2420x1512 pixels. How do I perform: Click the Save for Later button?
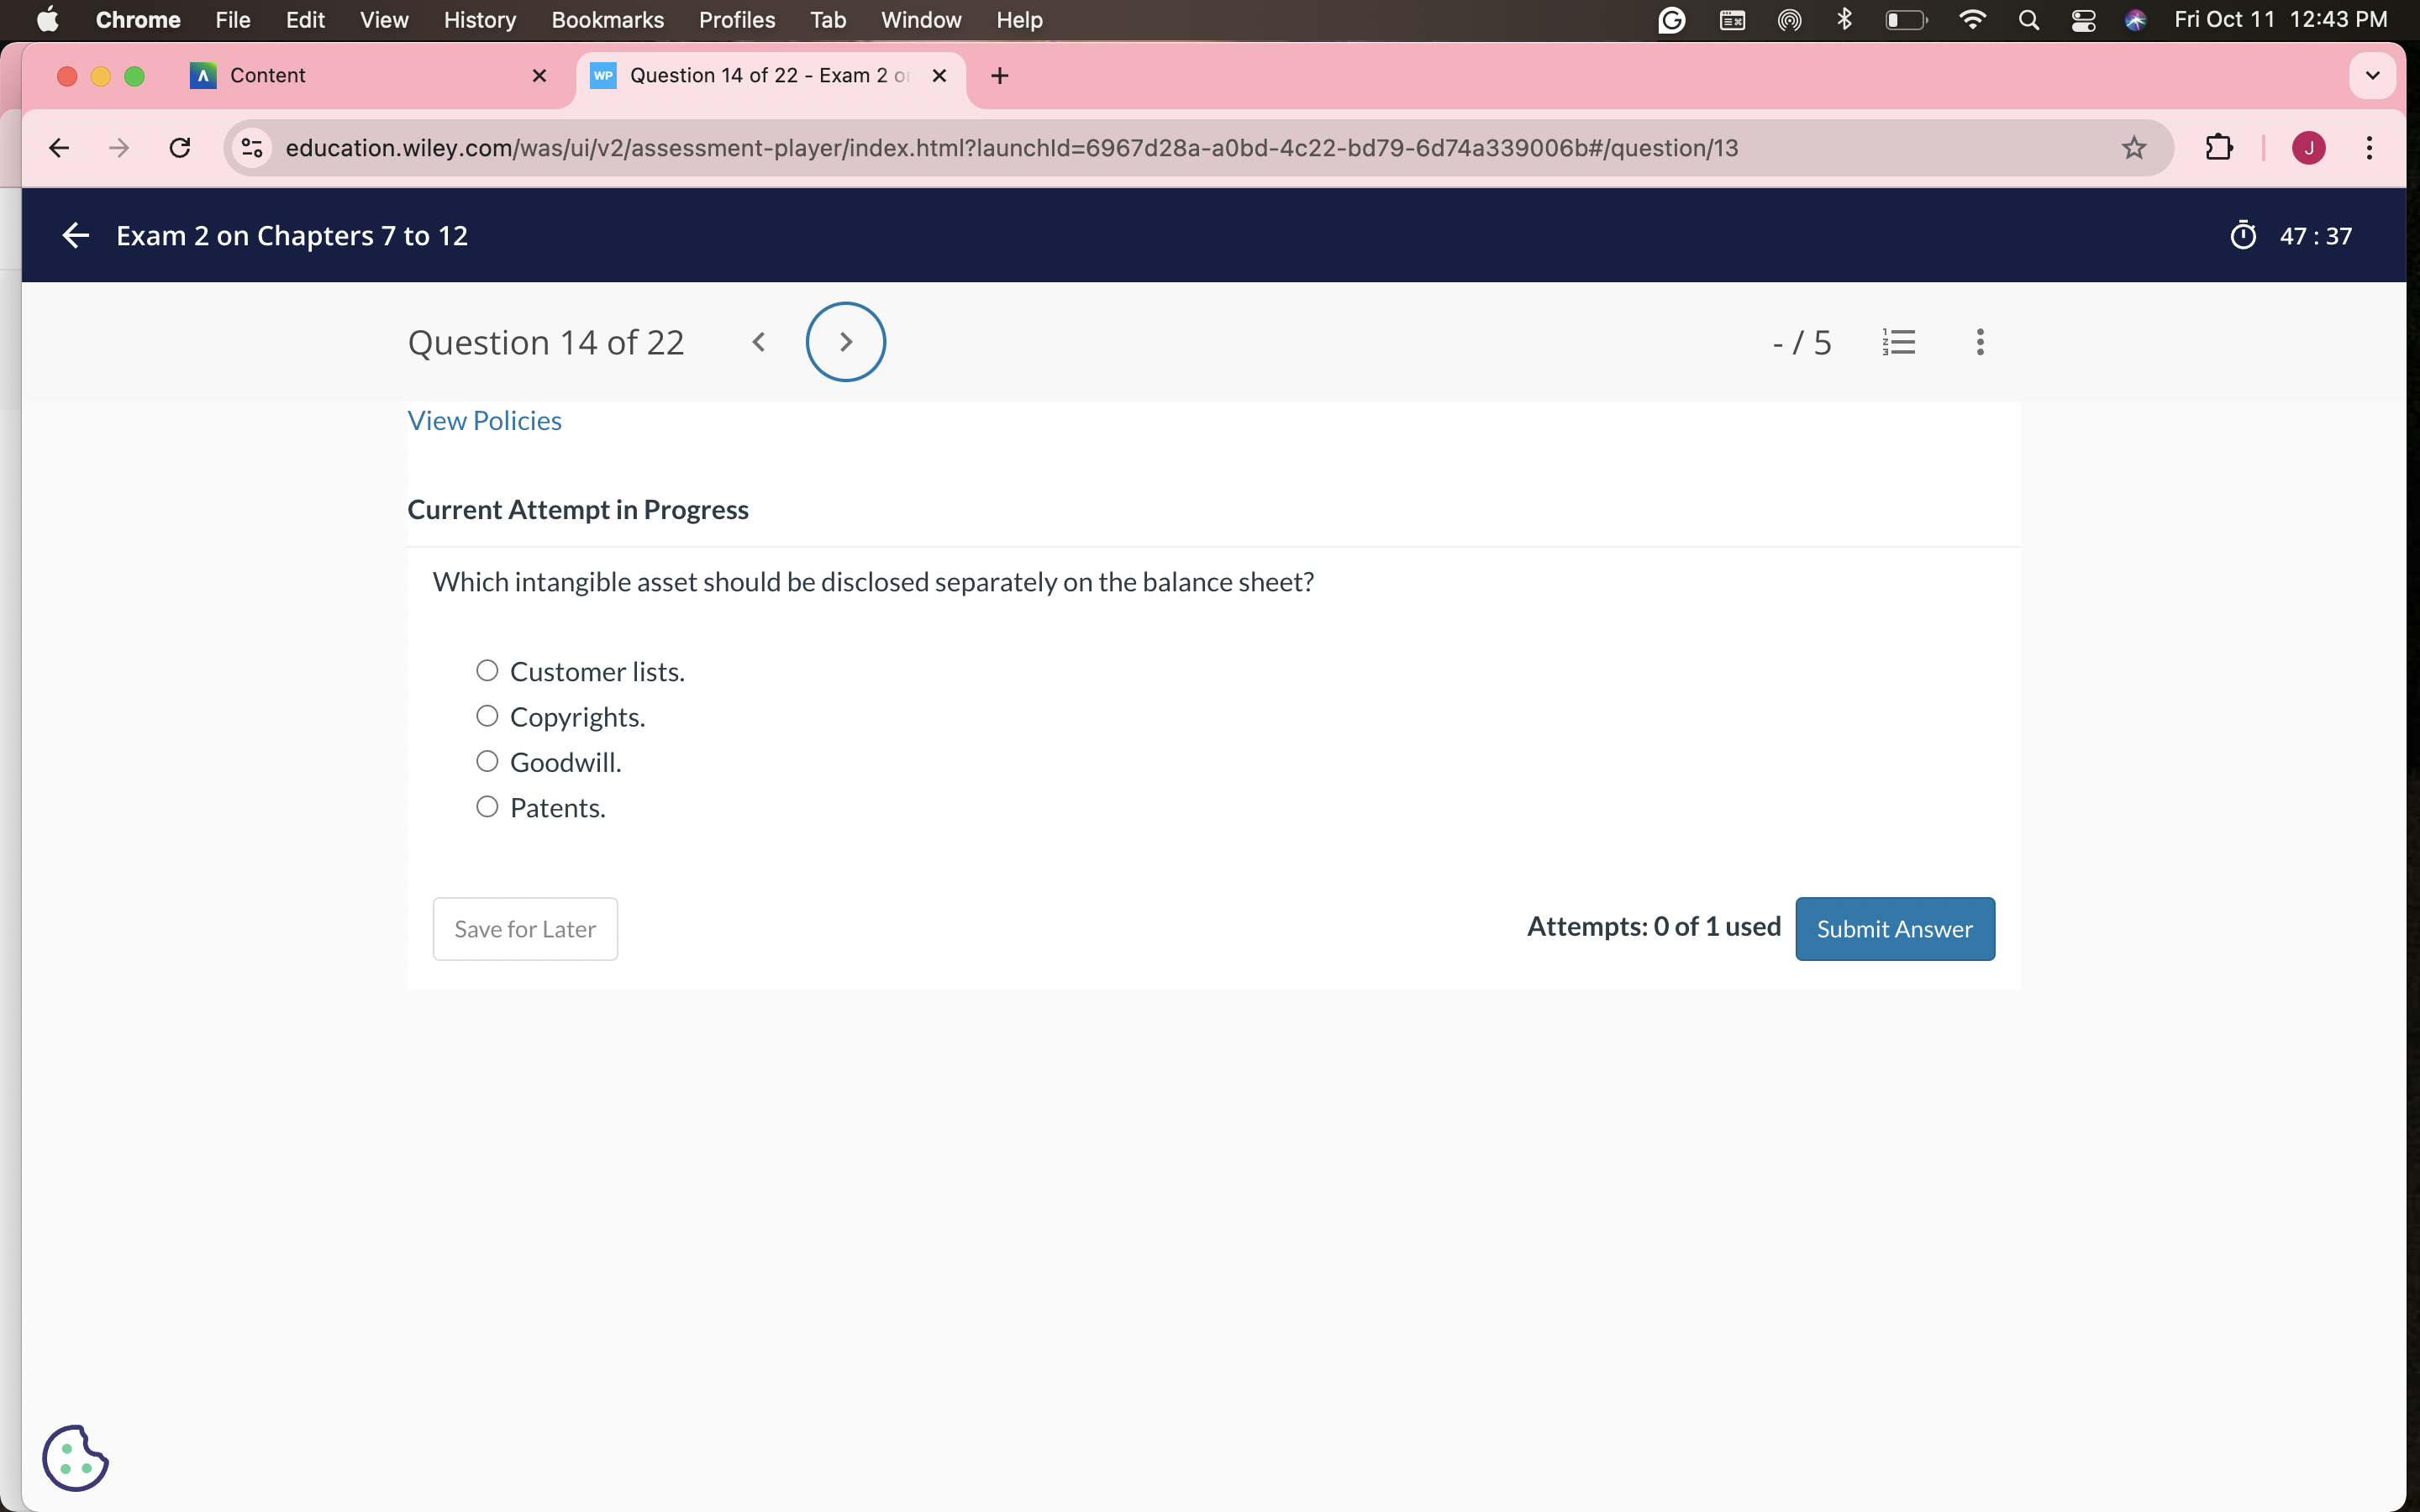(523, 928)
